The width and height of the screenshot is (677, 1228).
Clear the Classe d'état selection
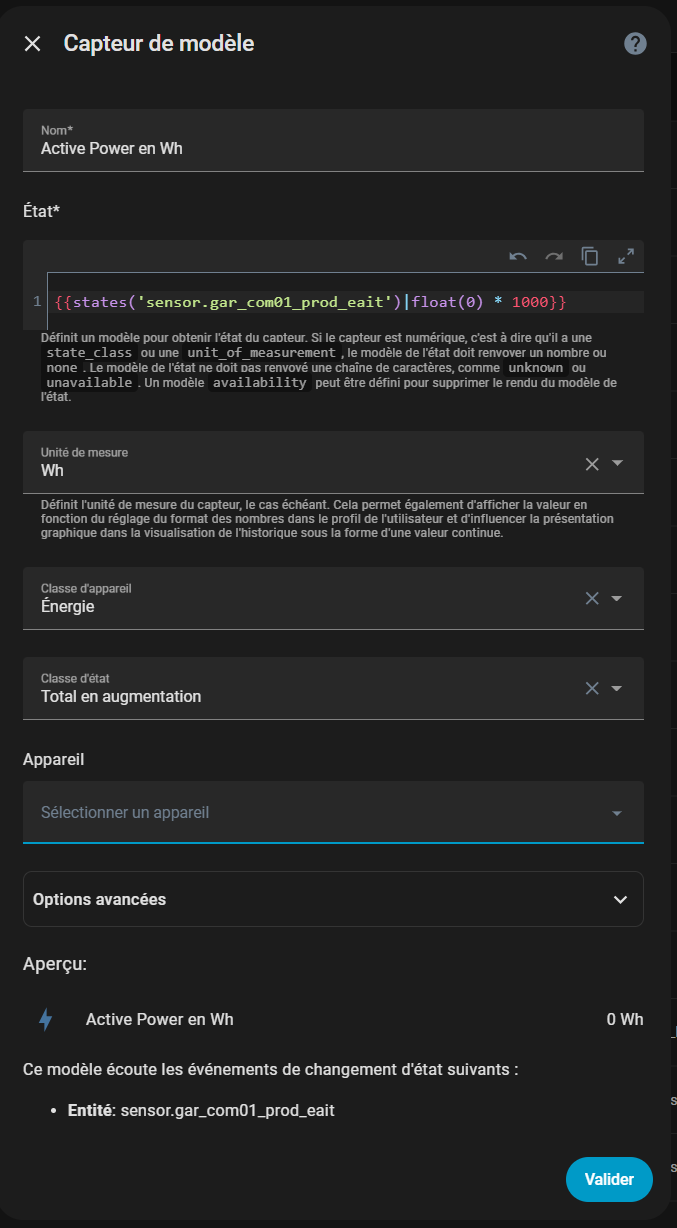[592, 688]
